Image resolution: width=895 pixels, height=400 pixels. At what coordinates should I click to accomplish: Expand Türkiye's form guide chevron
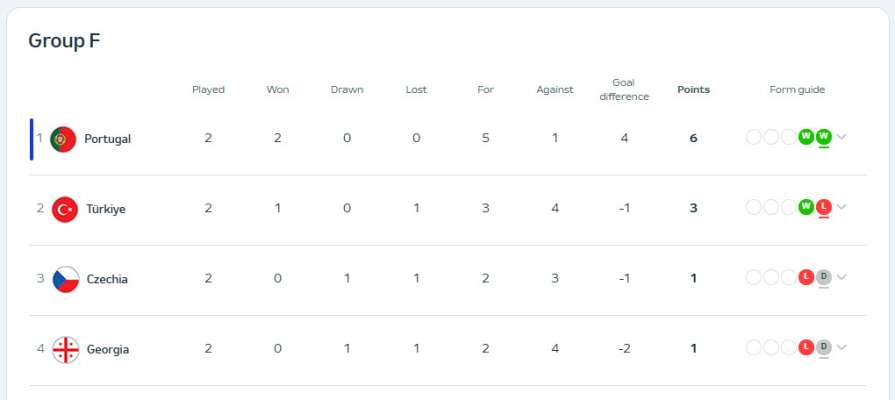tap(842, 207)
